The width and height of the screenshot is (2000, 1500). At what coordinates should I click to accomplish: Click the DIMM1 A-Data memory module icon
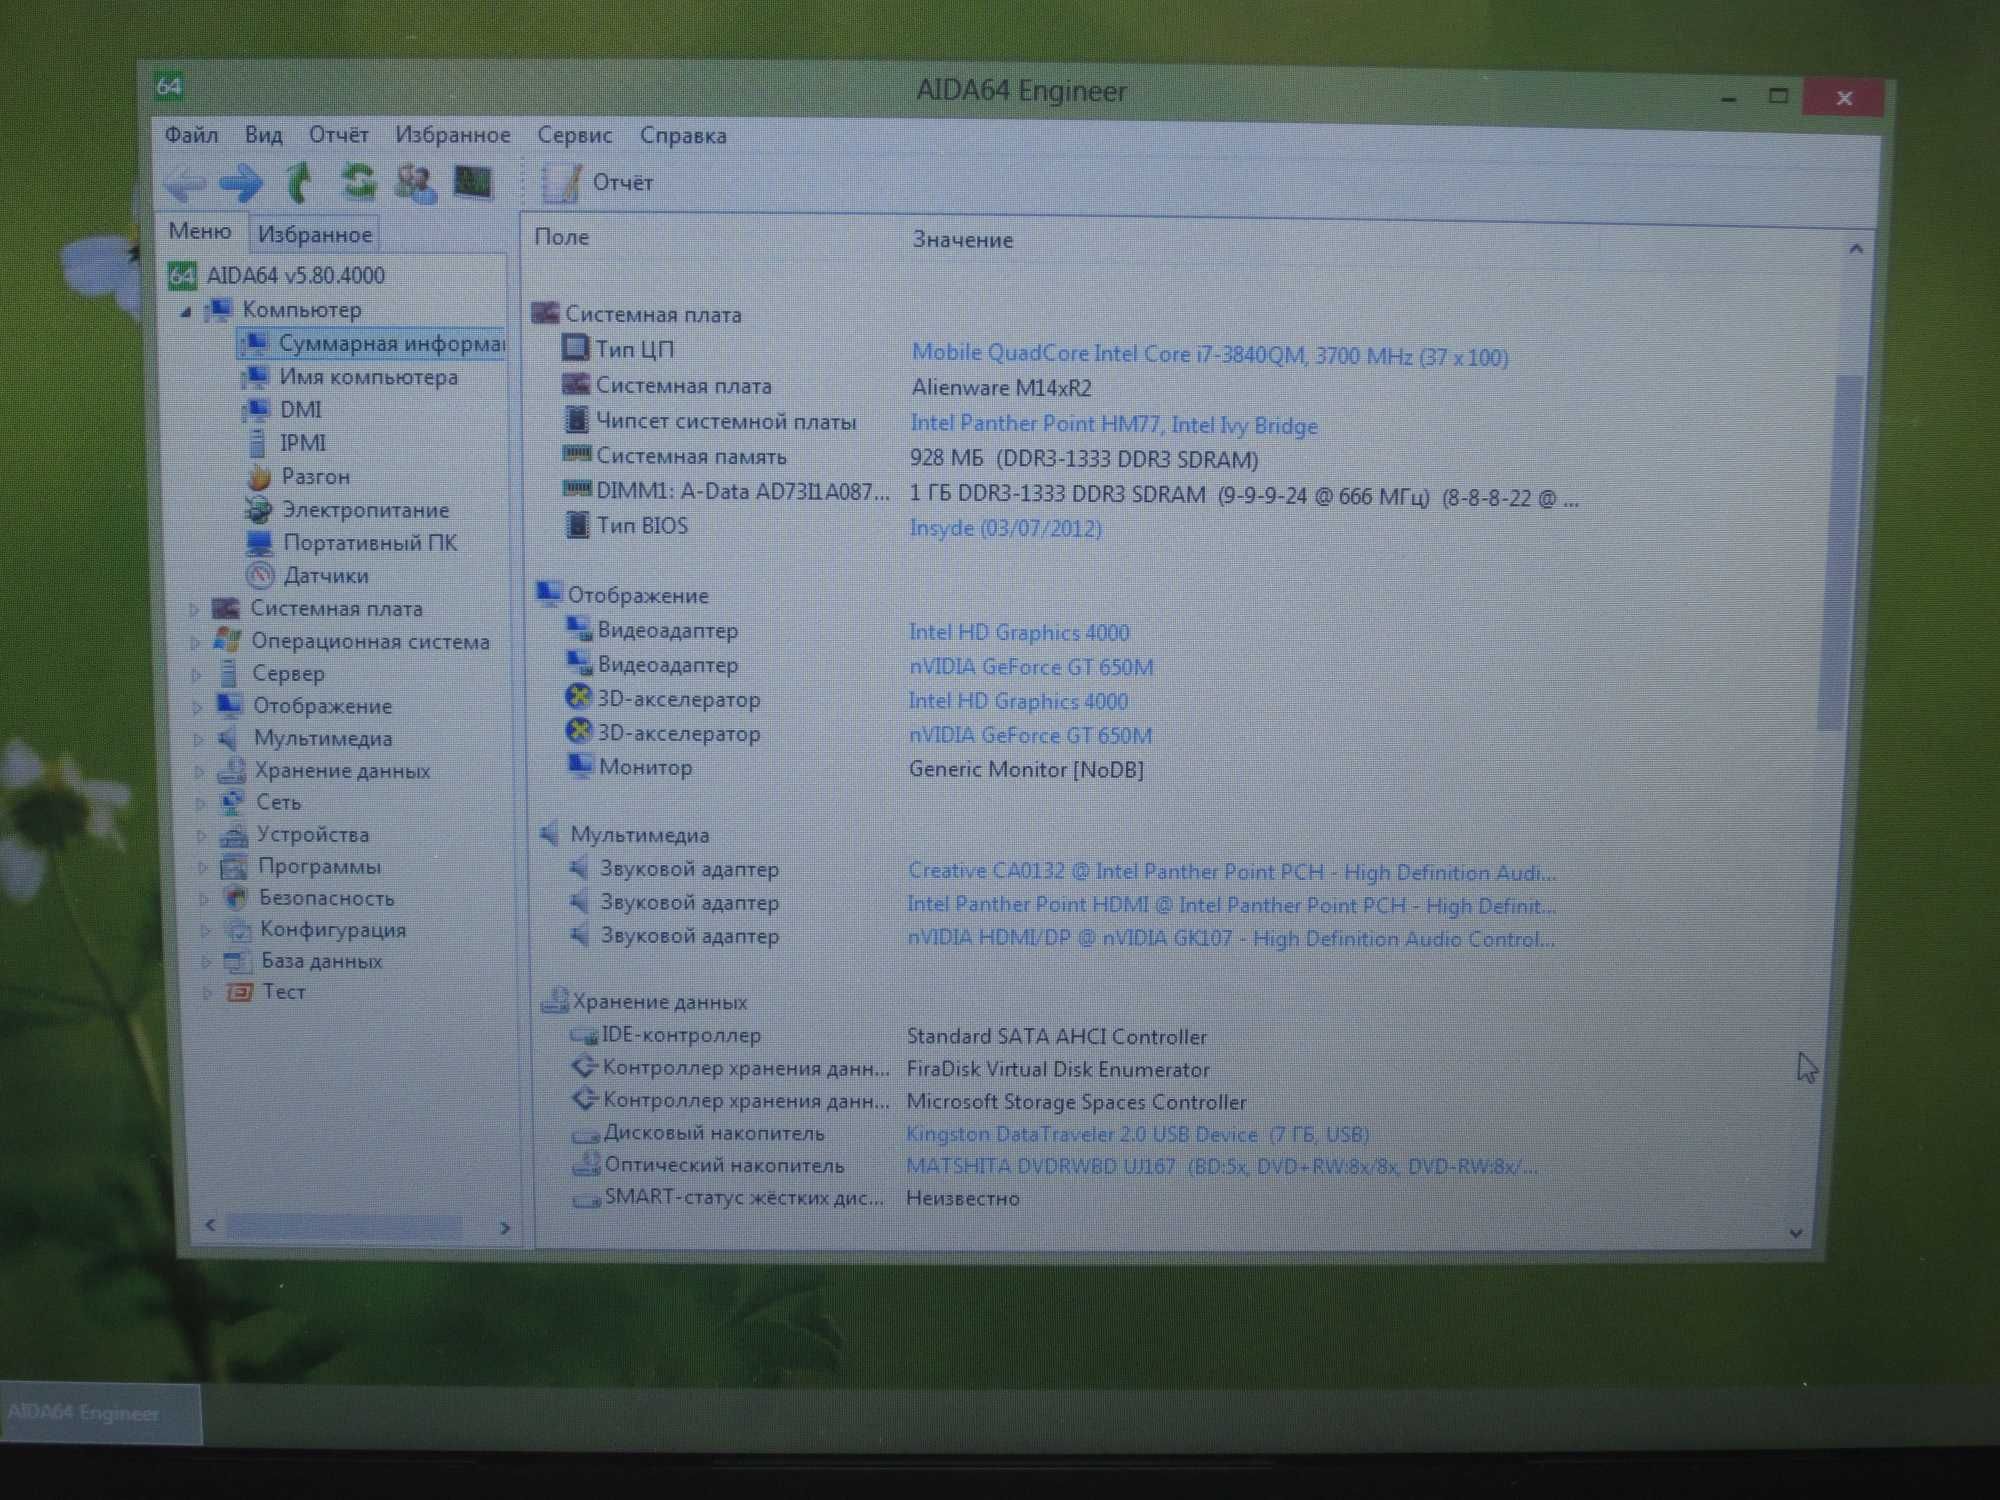pos(577,490)
